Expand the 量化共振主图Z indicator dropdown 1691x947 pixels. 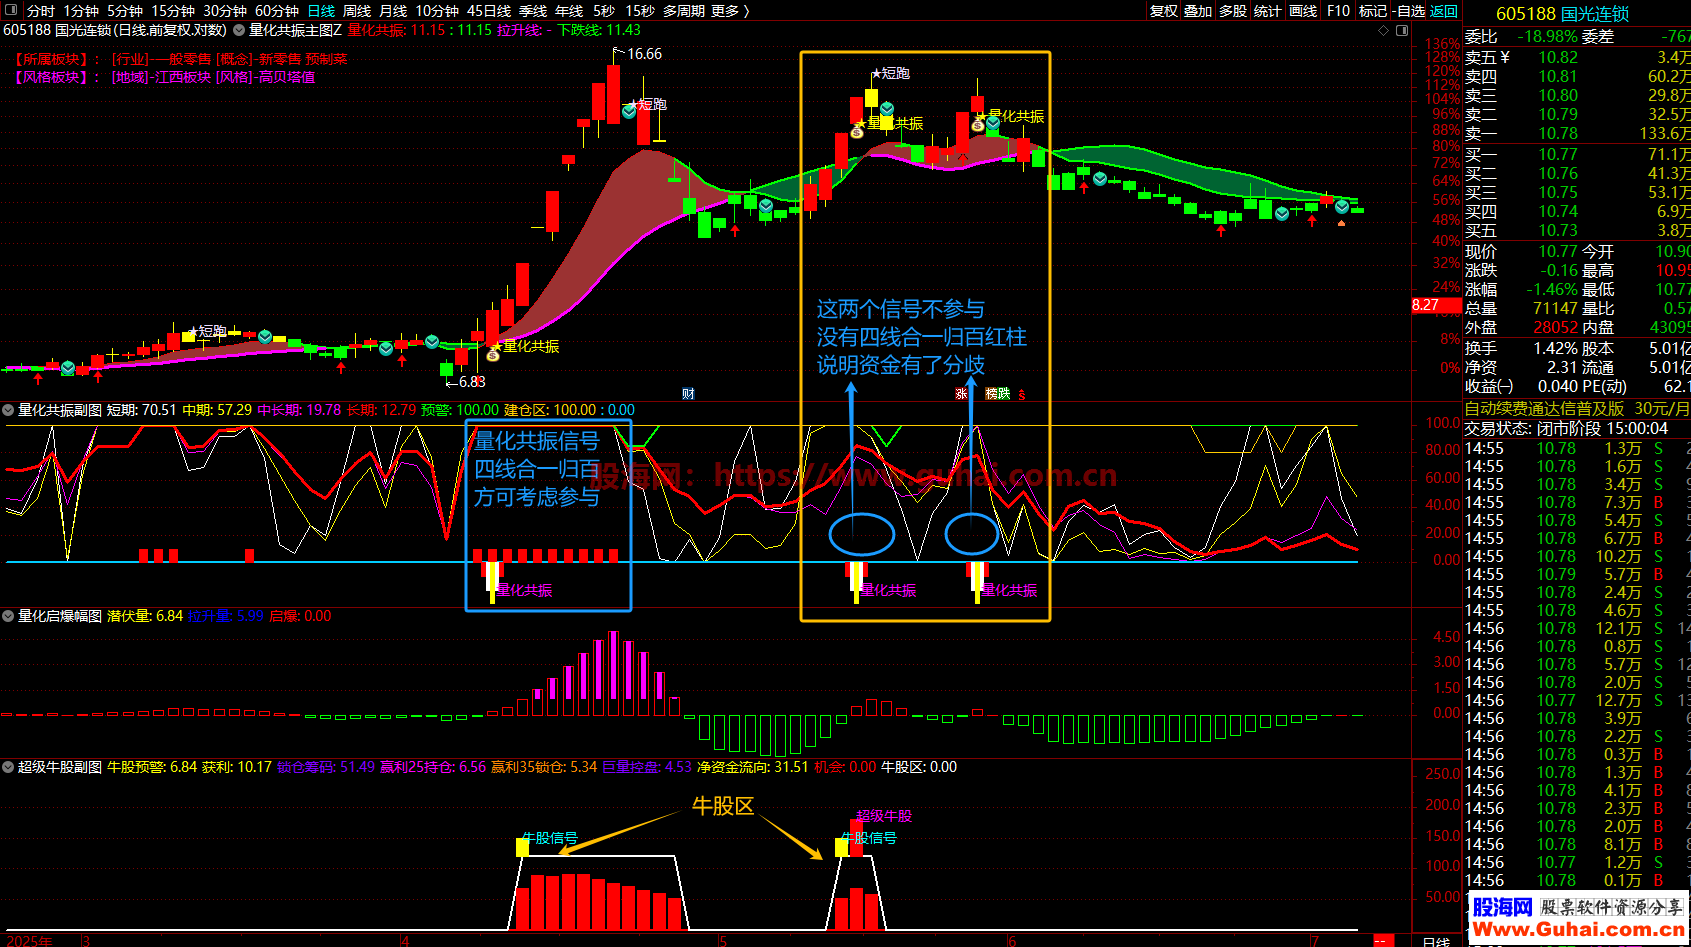click(239, 30)
